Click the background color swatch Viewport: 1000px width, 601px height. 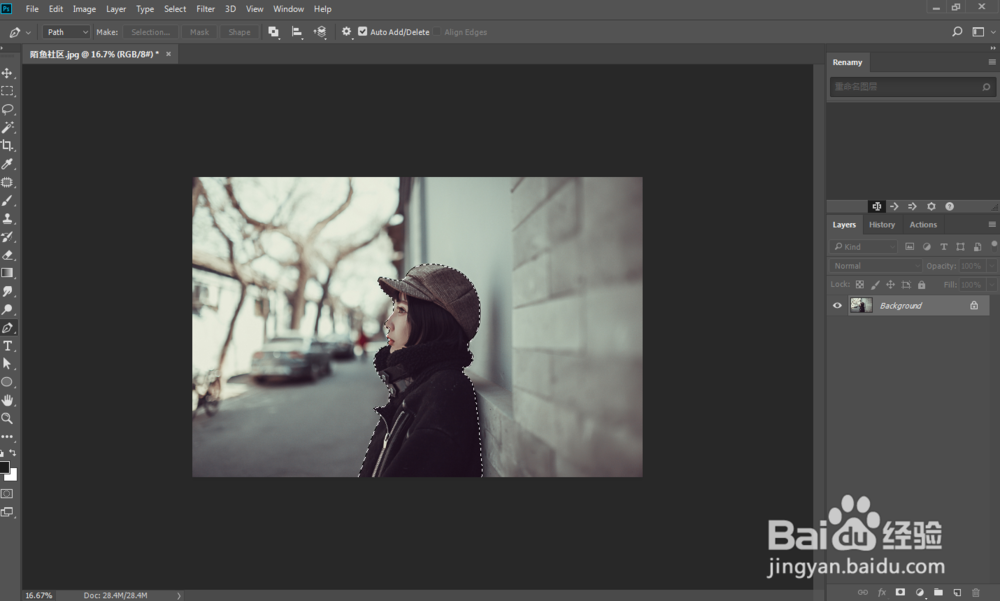12,475
